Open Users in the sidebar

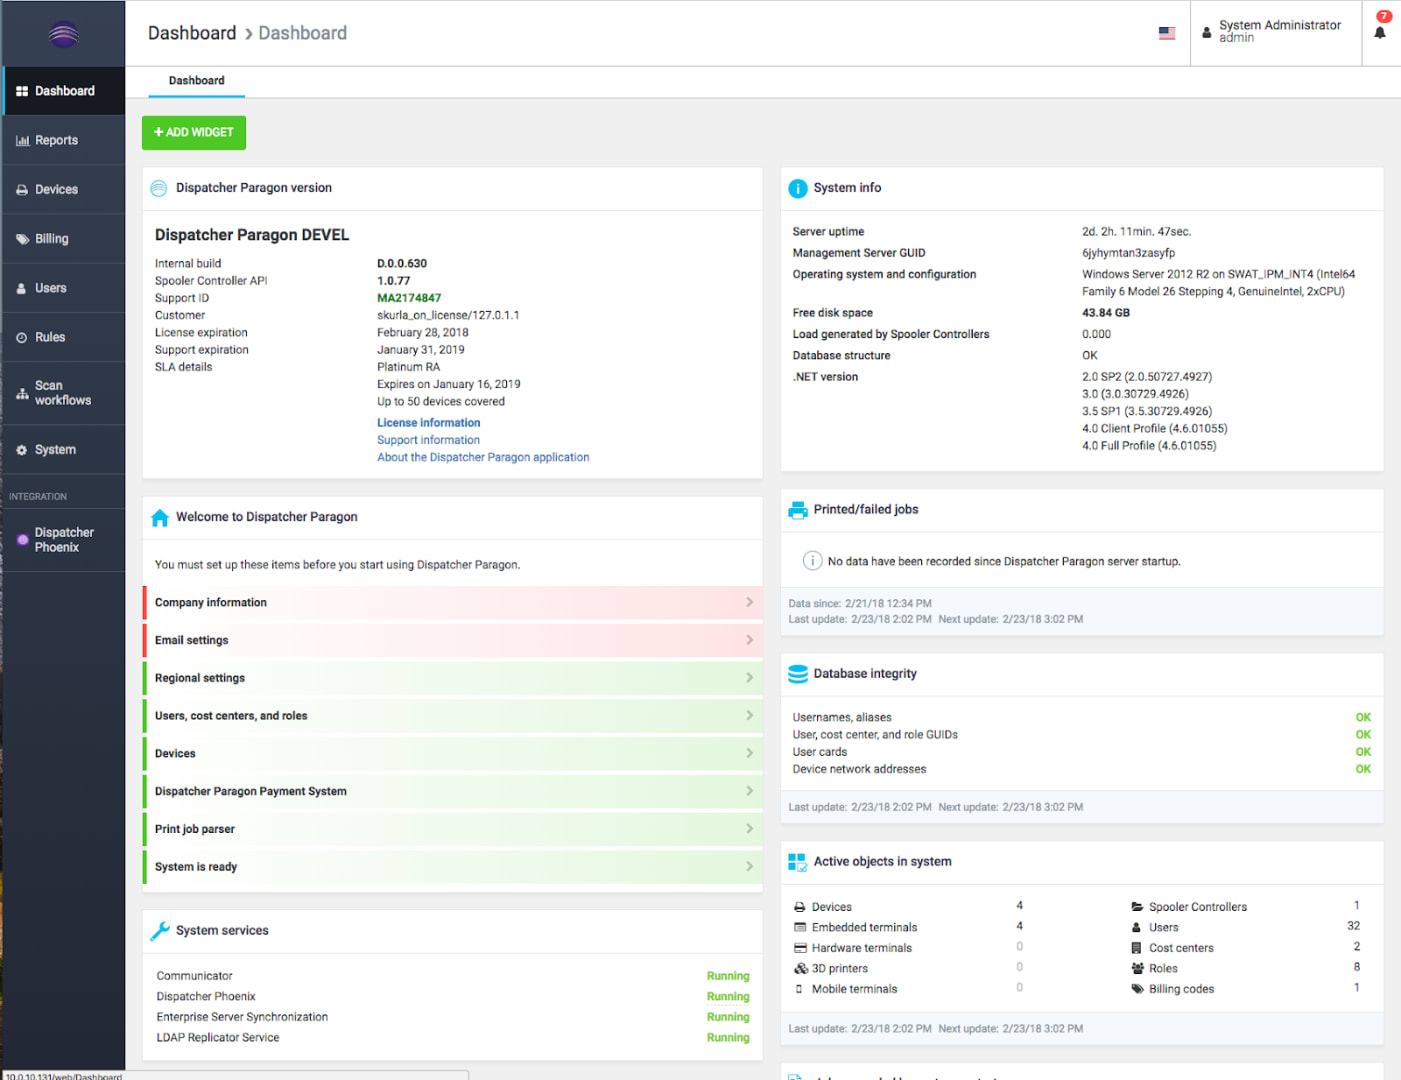[64, 288]
